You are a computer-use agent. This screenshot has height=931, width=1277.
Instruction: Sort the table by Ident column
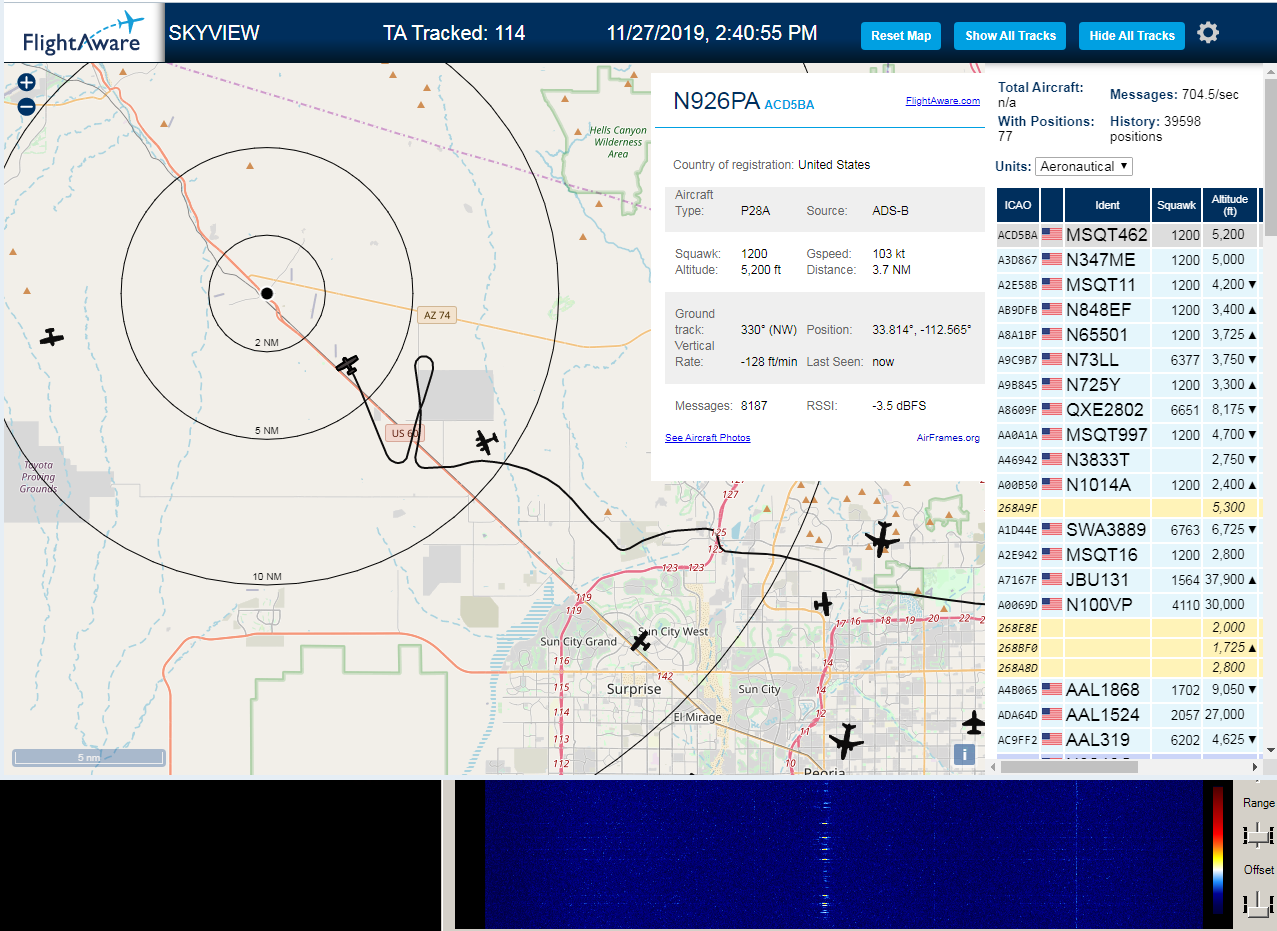1107,205
